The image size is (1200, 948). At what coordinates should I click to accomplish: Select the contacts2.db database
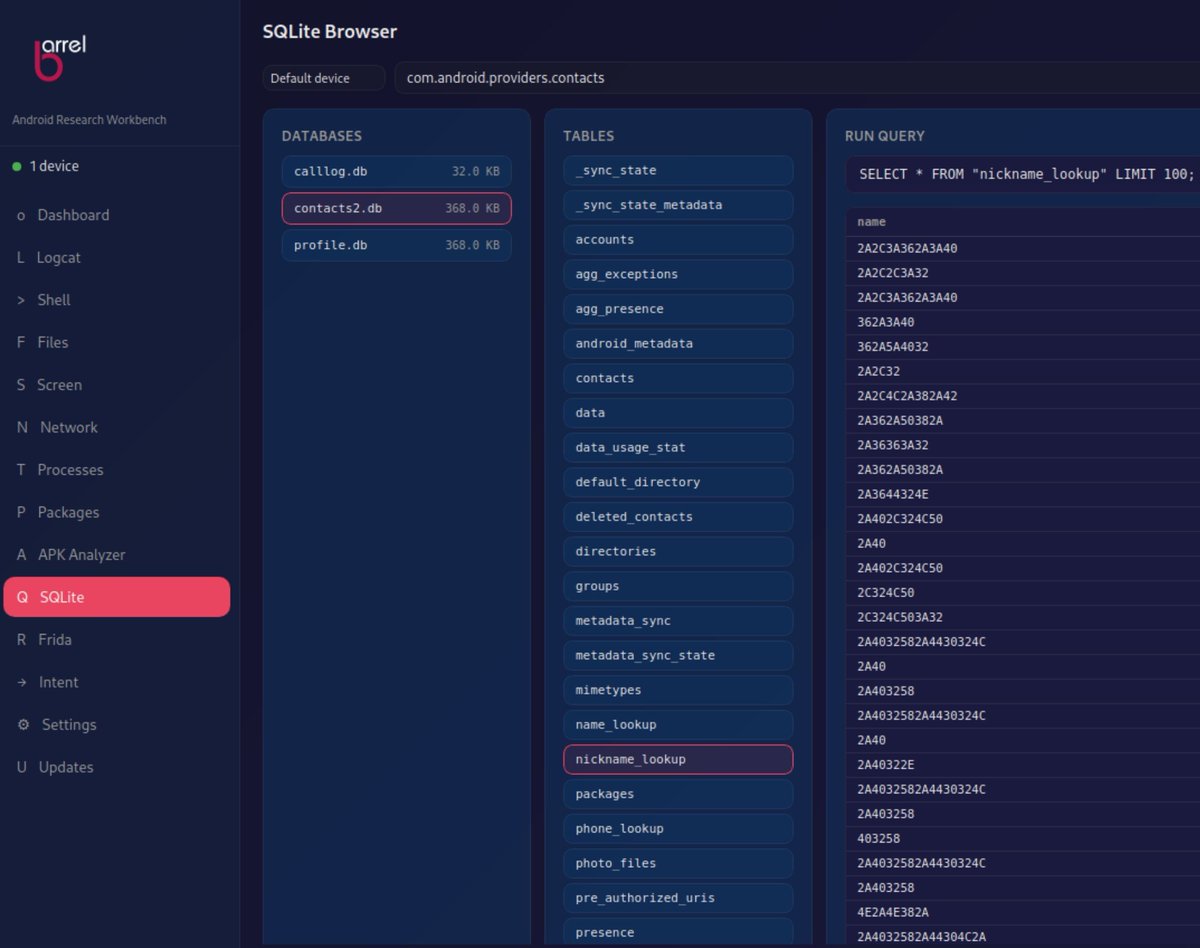point(397,208)
